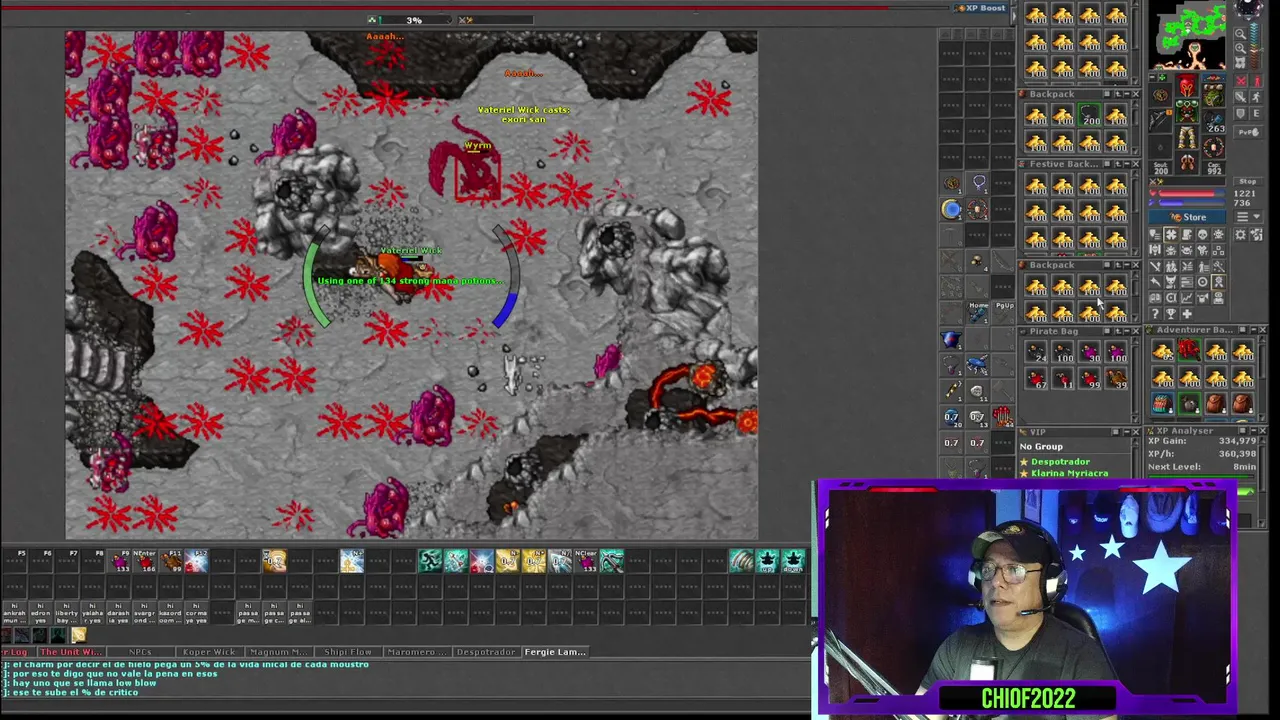Expand the XP Boost side arrow
The width and height of the screenshot is (1280, 720).
(1014, 15)
